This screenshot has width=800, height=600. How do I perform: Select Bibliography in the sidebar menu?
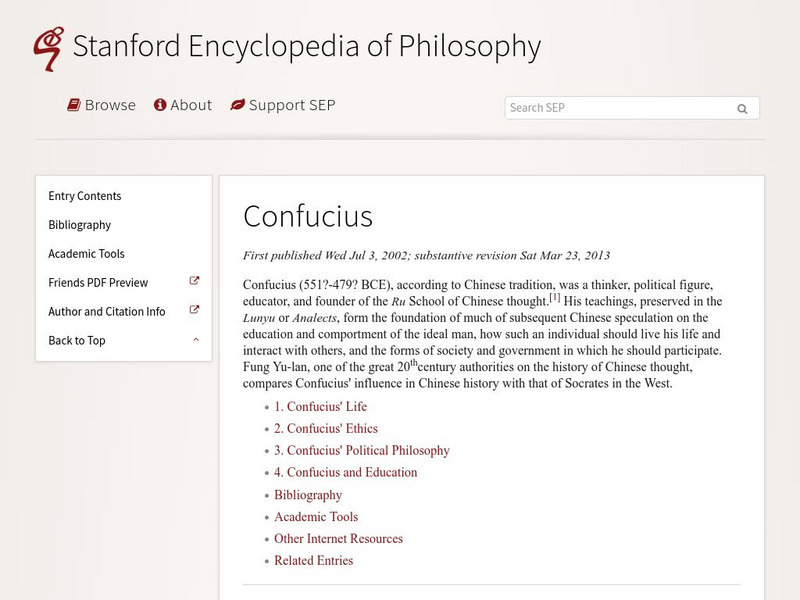point(80,225)
